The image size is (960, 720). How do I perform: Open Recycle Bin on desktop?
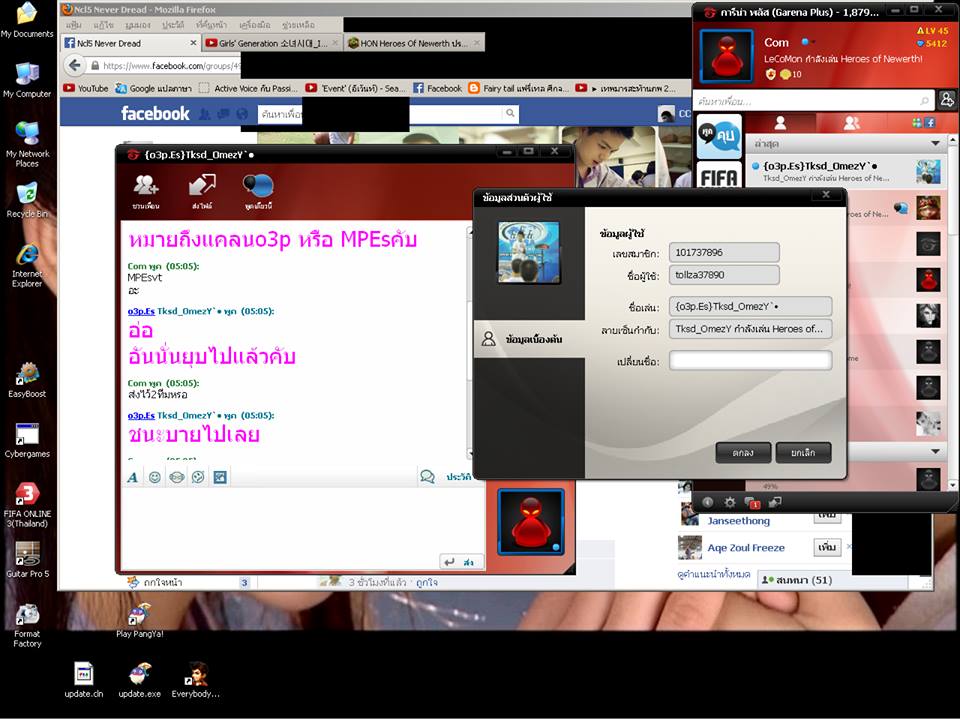[26, 200]
